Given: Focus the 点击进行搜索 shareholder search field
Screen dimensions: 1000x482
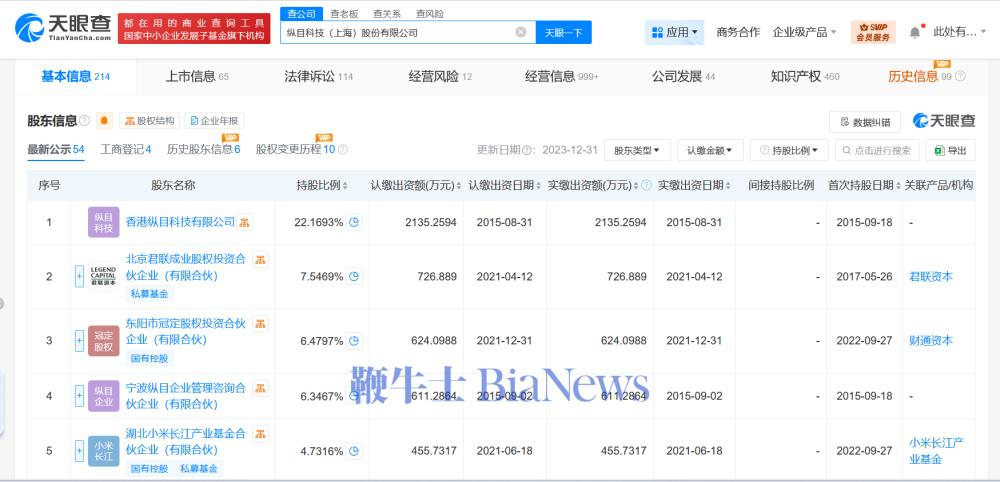Looking at the screenshot, I should [x=878, y=150].
